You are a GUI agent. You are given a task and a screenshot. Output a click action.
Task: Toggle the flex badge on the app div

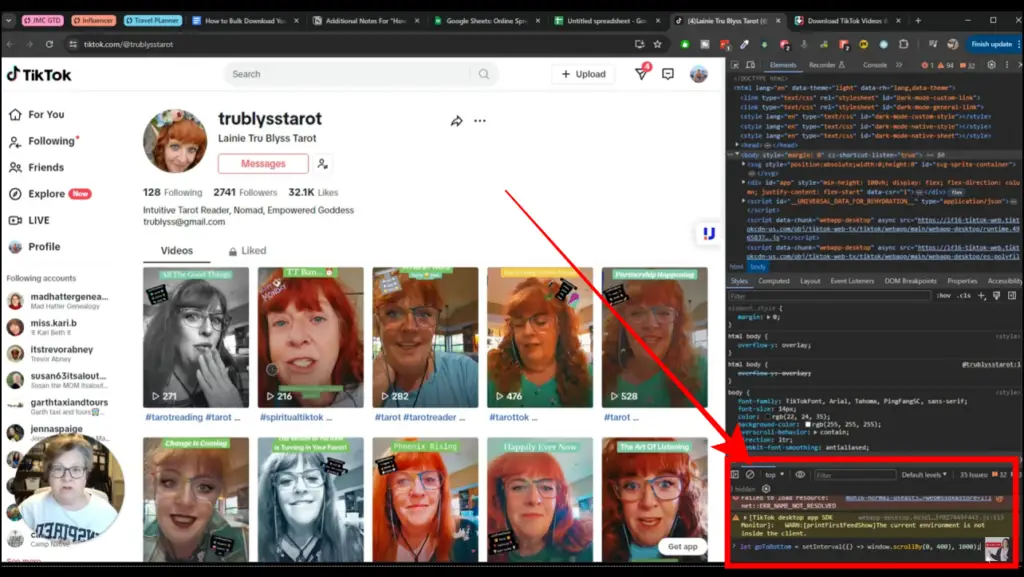click(957, 193)
